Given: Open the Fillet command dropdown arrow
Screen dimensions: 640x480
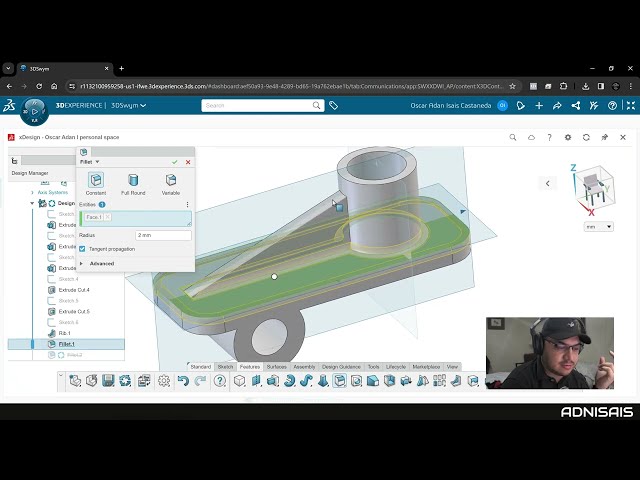Looking at the screenshot, I should click(97, 162).
